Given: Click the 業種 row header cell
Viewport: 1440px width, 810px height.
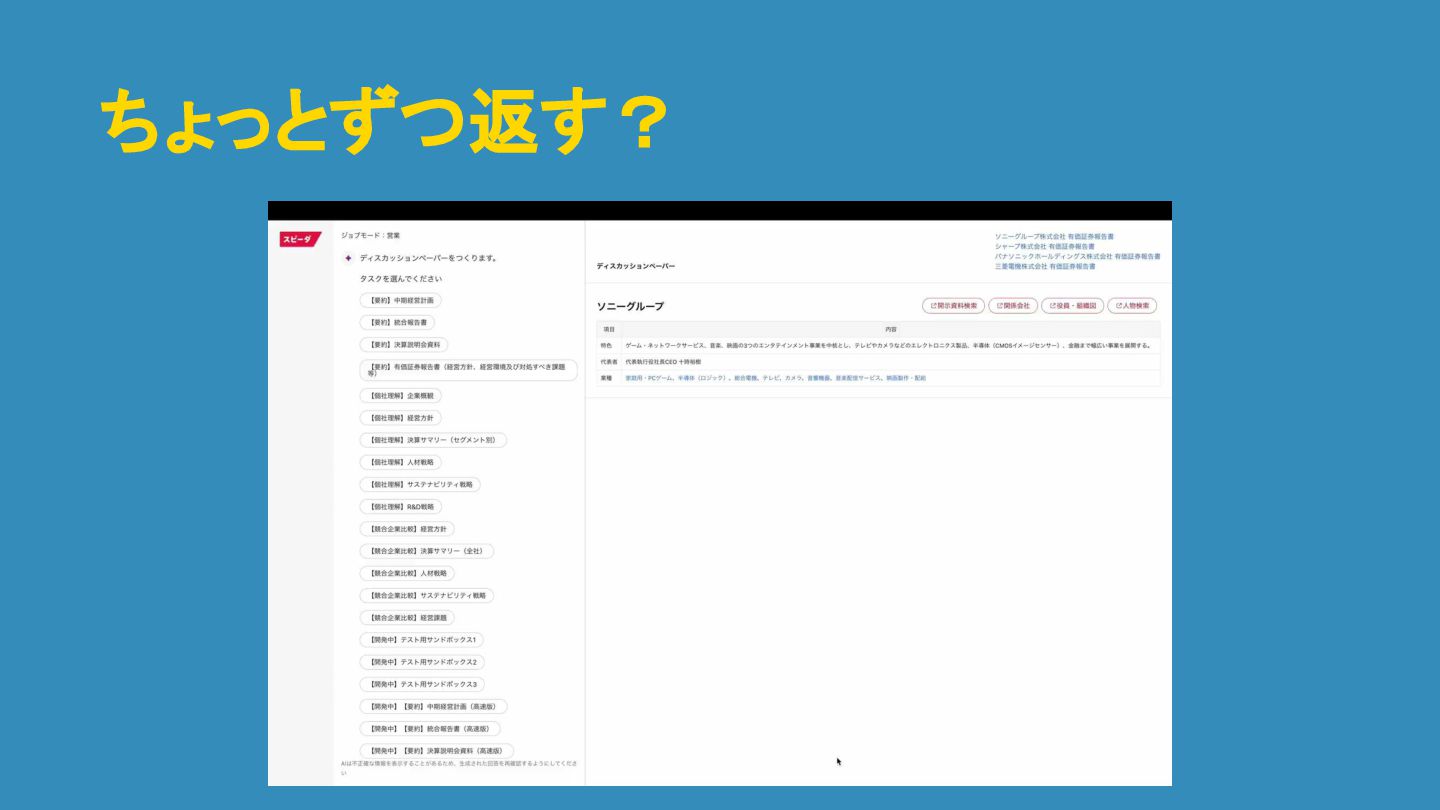Looking at the screenshot, I should (x=607, y=378).
